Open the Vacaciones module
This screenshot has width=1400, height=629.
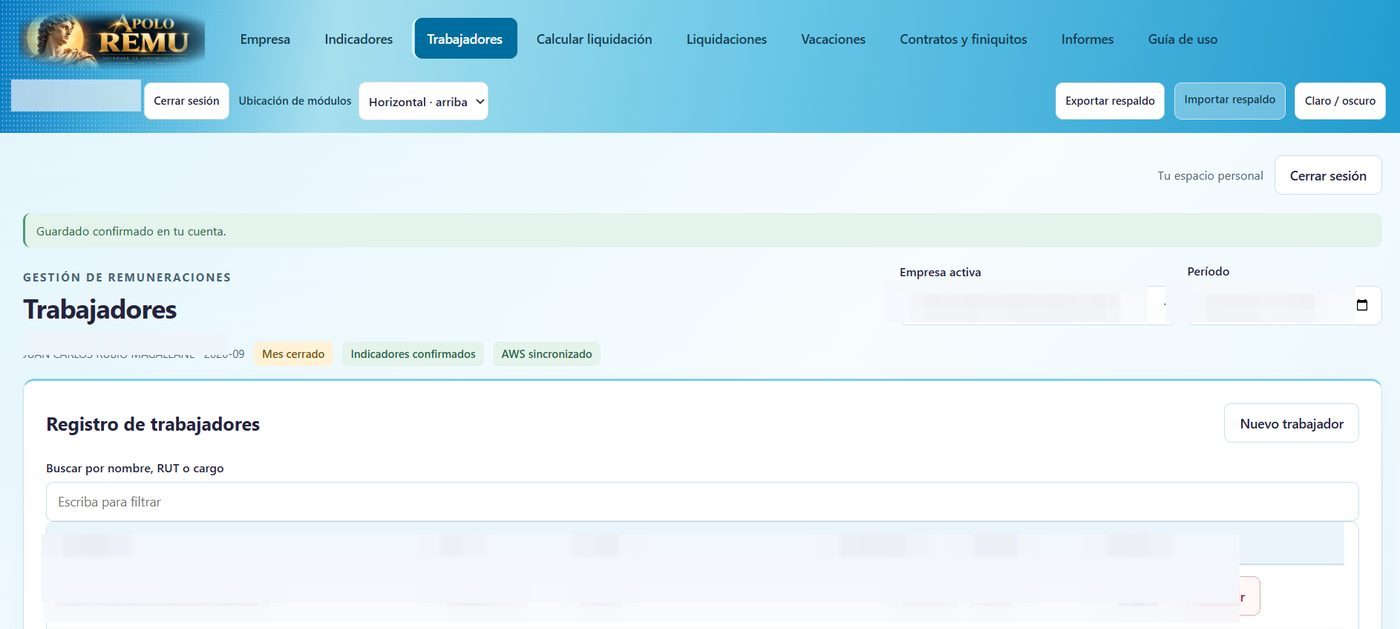(833, 39)
